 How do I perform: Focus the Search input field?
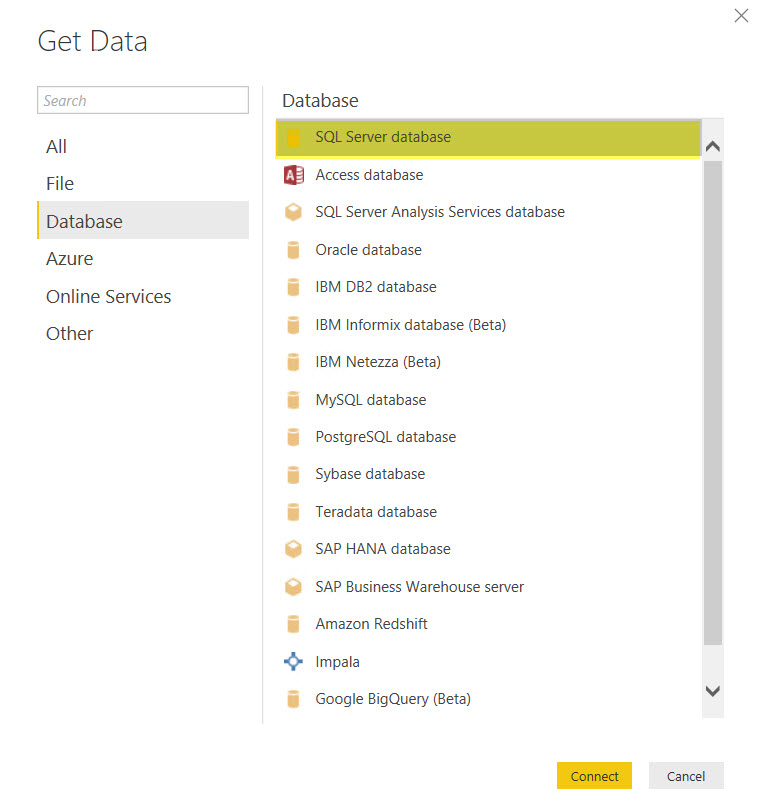point(143,101)
